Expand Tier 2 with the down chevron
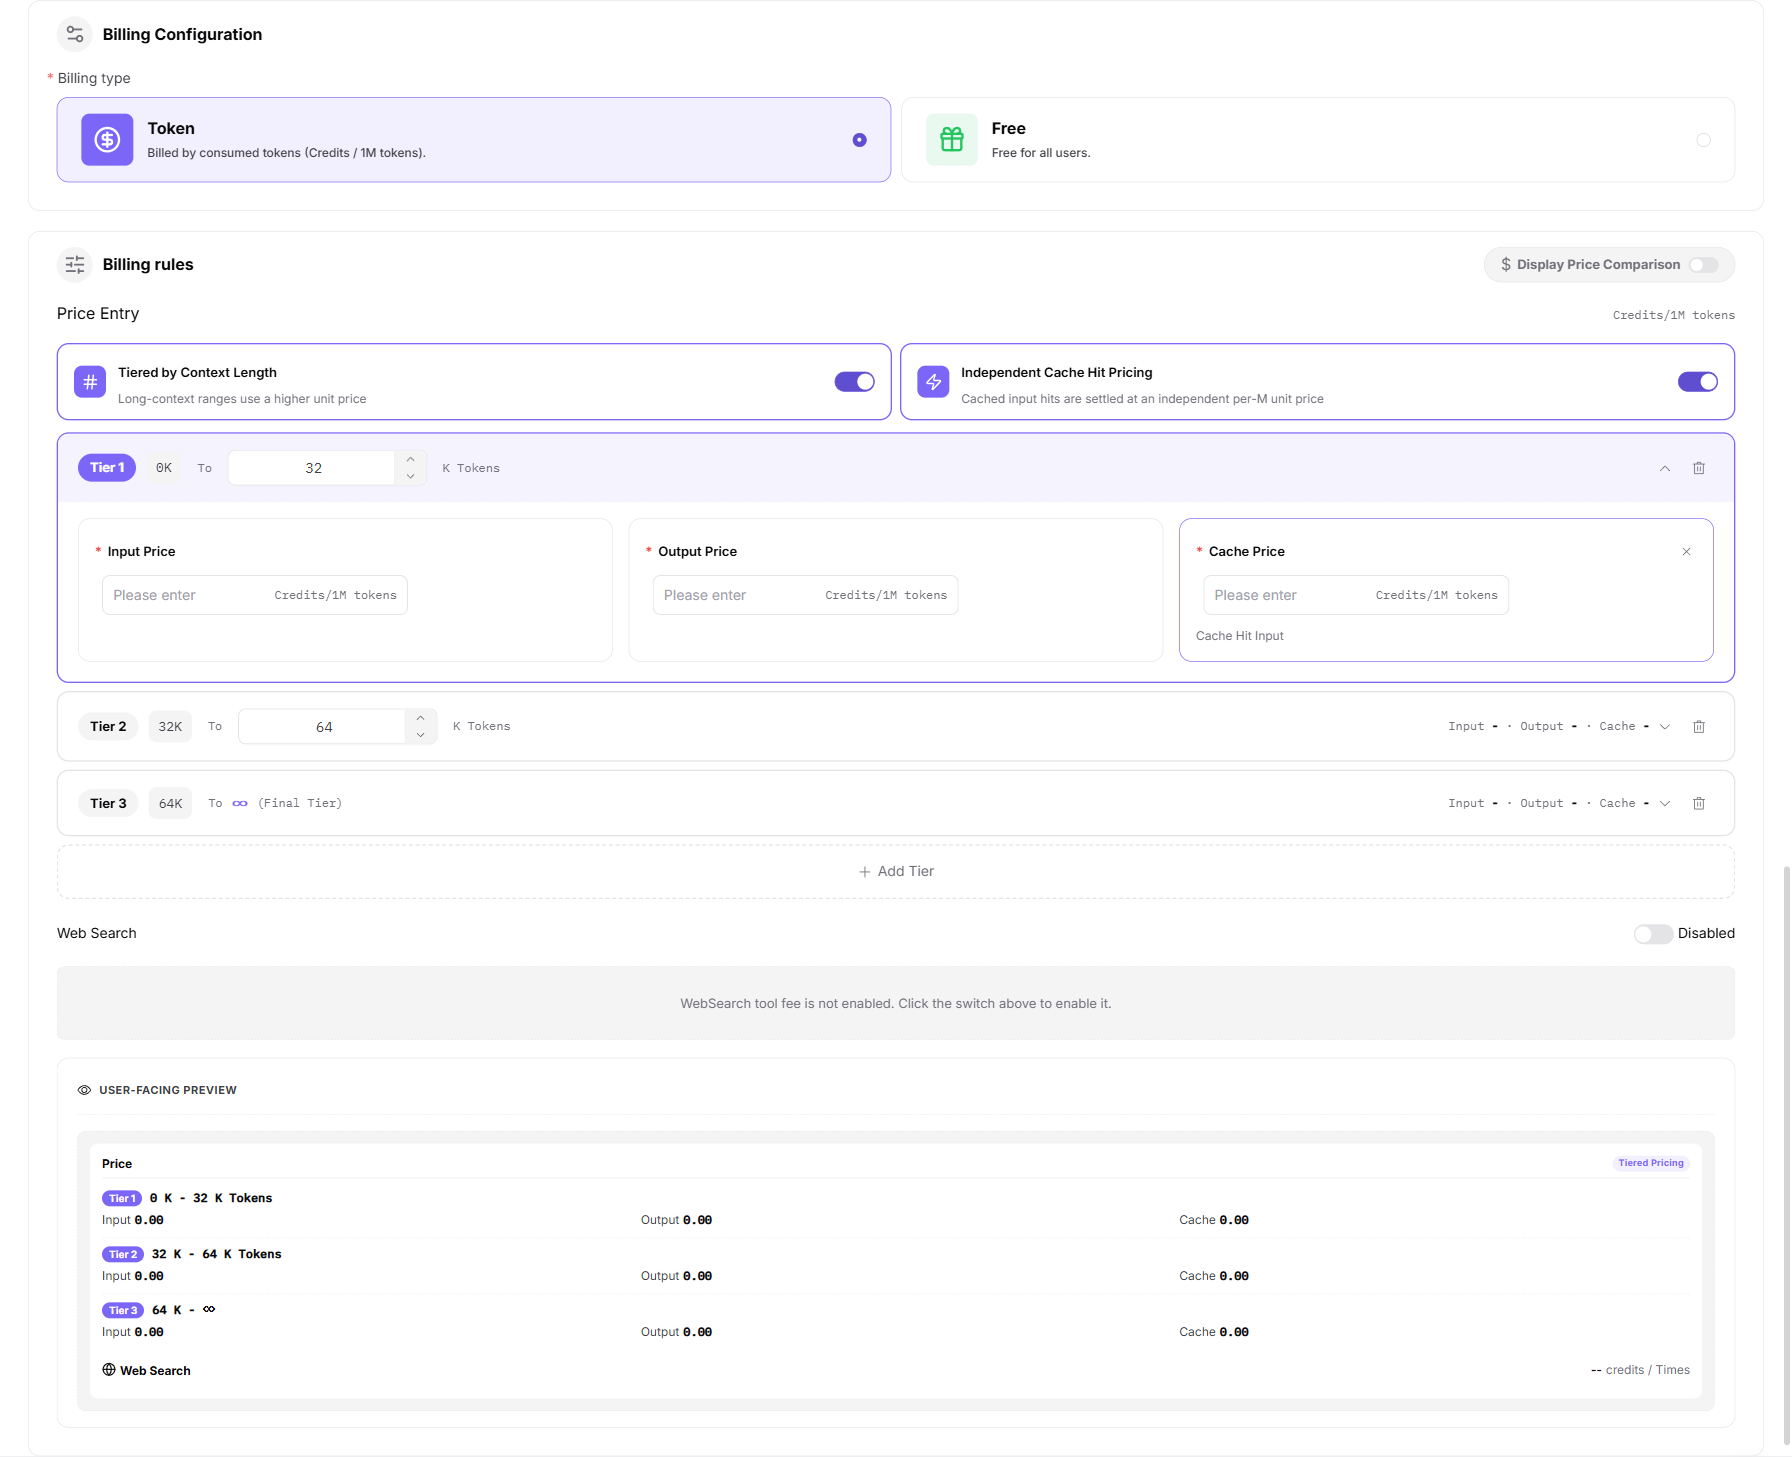 [1665, 727]
